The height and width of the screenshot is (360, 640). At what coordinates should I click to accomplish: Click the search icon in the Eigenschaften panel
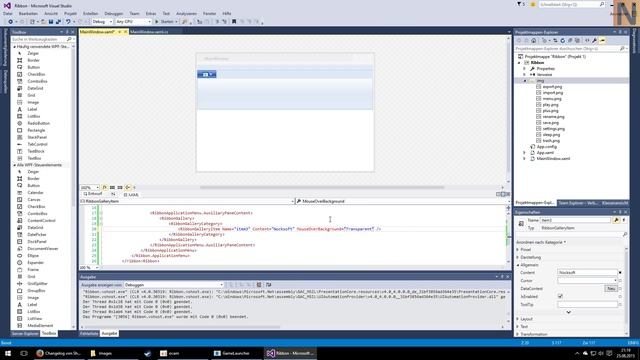point(624,235)
